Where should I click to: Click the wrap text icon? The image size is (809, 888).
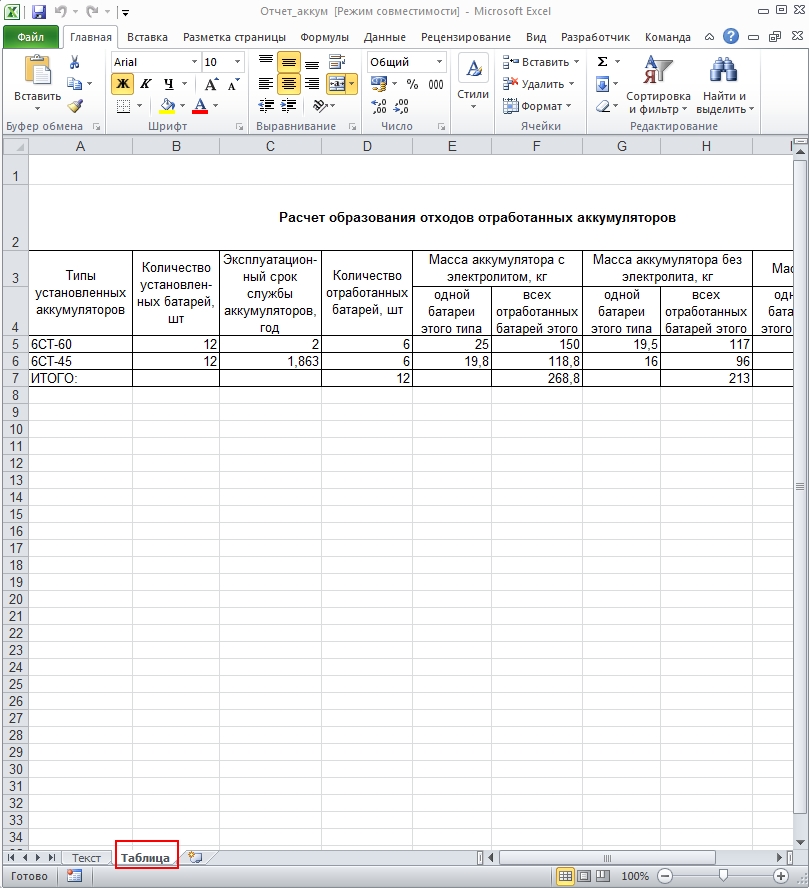pyautogui.click(x=337, y=62)
